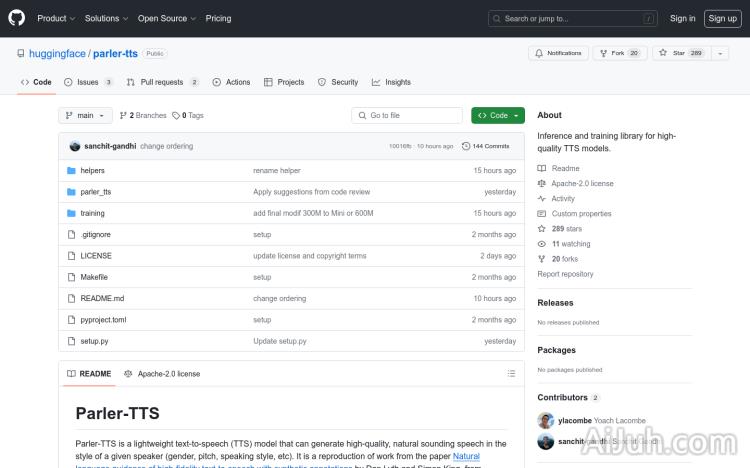Open the huggingface owner link
This screenshot has width=750, height=468.
(x=57, y=53)
